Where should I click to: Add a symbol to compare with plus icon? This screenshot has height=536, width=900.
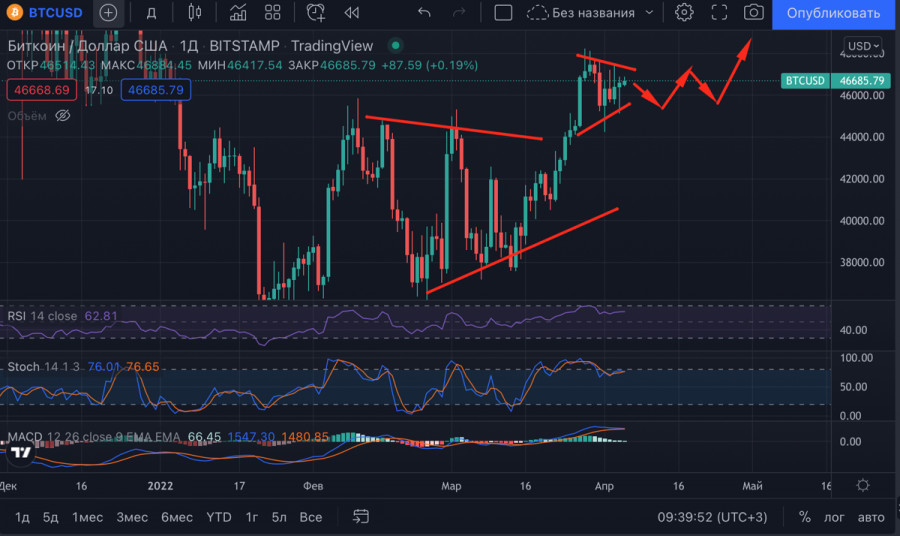108,12
